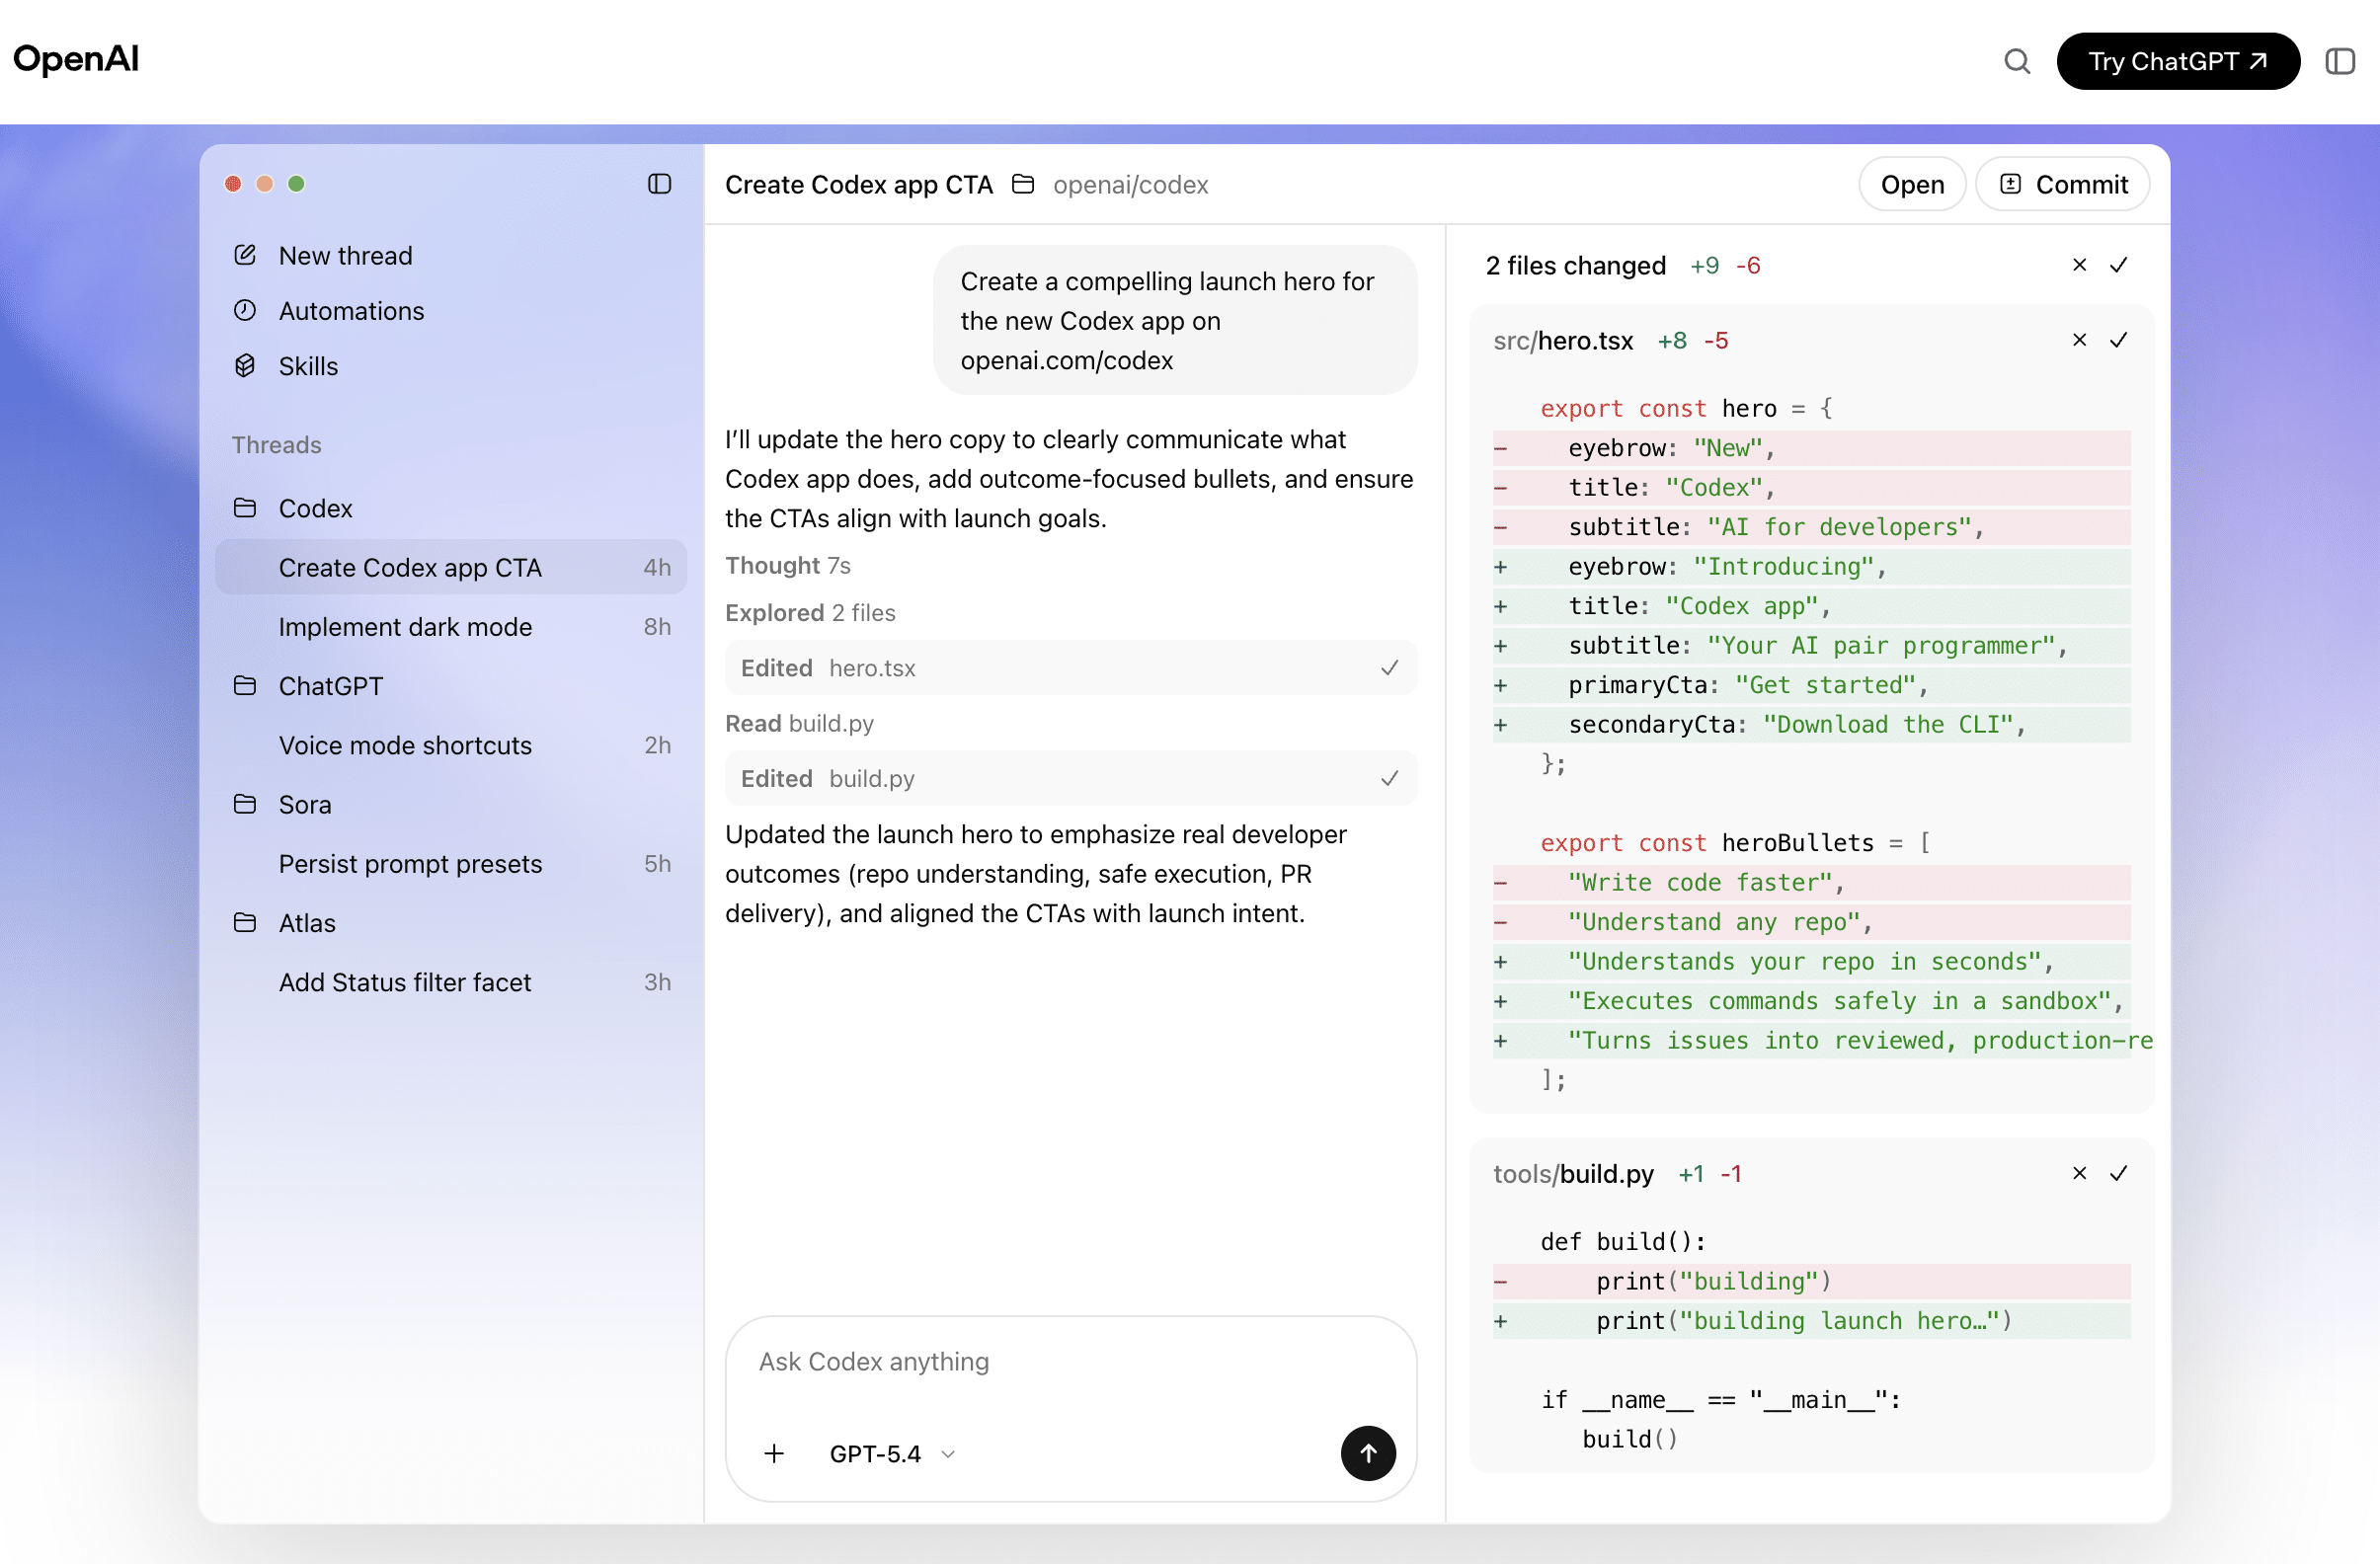Discard hero.tsx changes with X icon
Screen dimensions: 2380x1564
click(x=2079, y=340)
